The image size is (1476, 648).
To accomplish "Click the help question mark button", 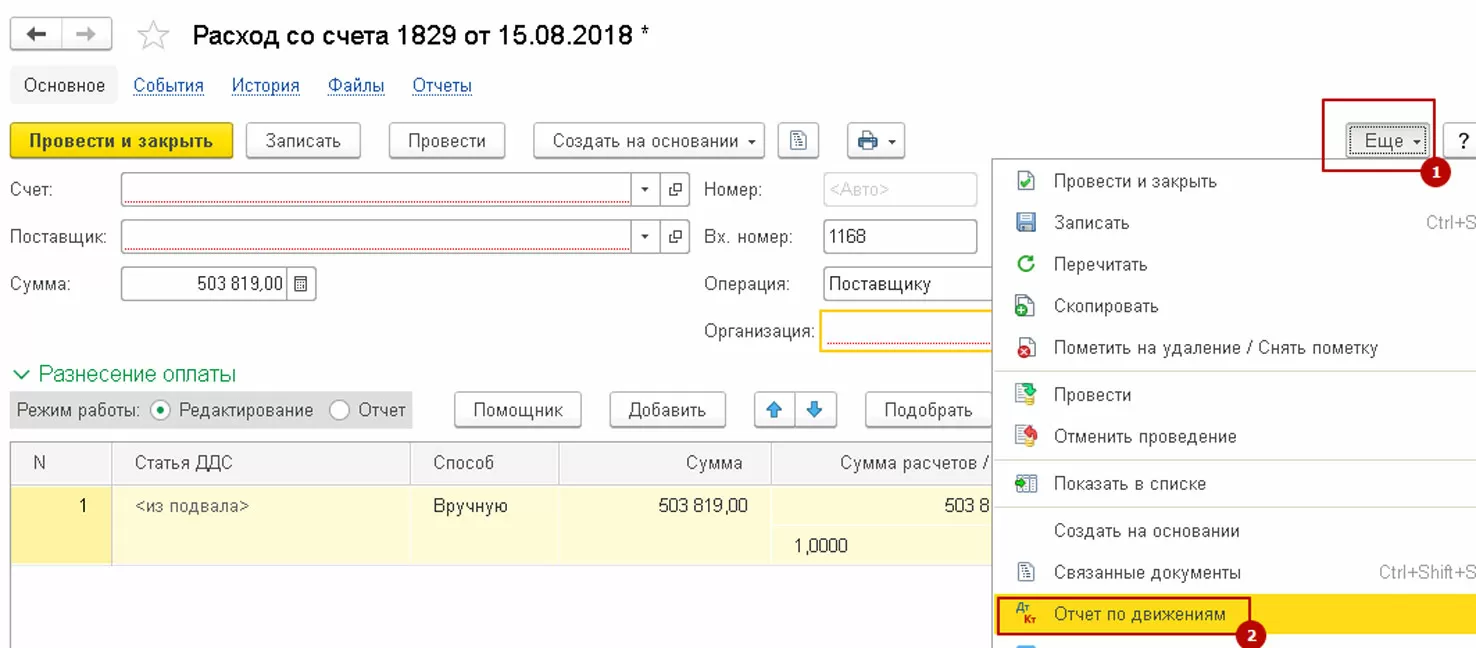I will coord(1462,141).
